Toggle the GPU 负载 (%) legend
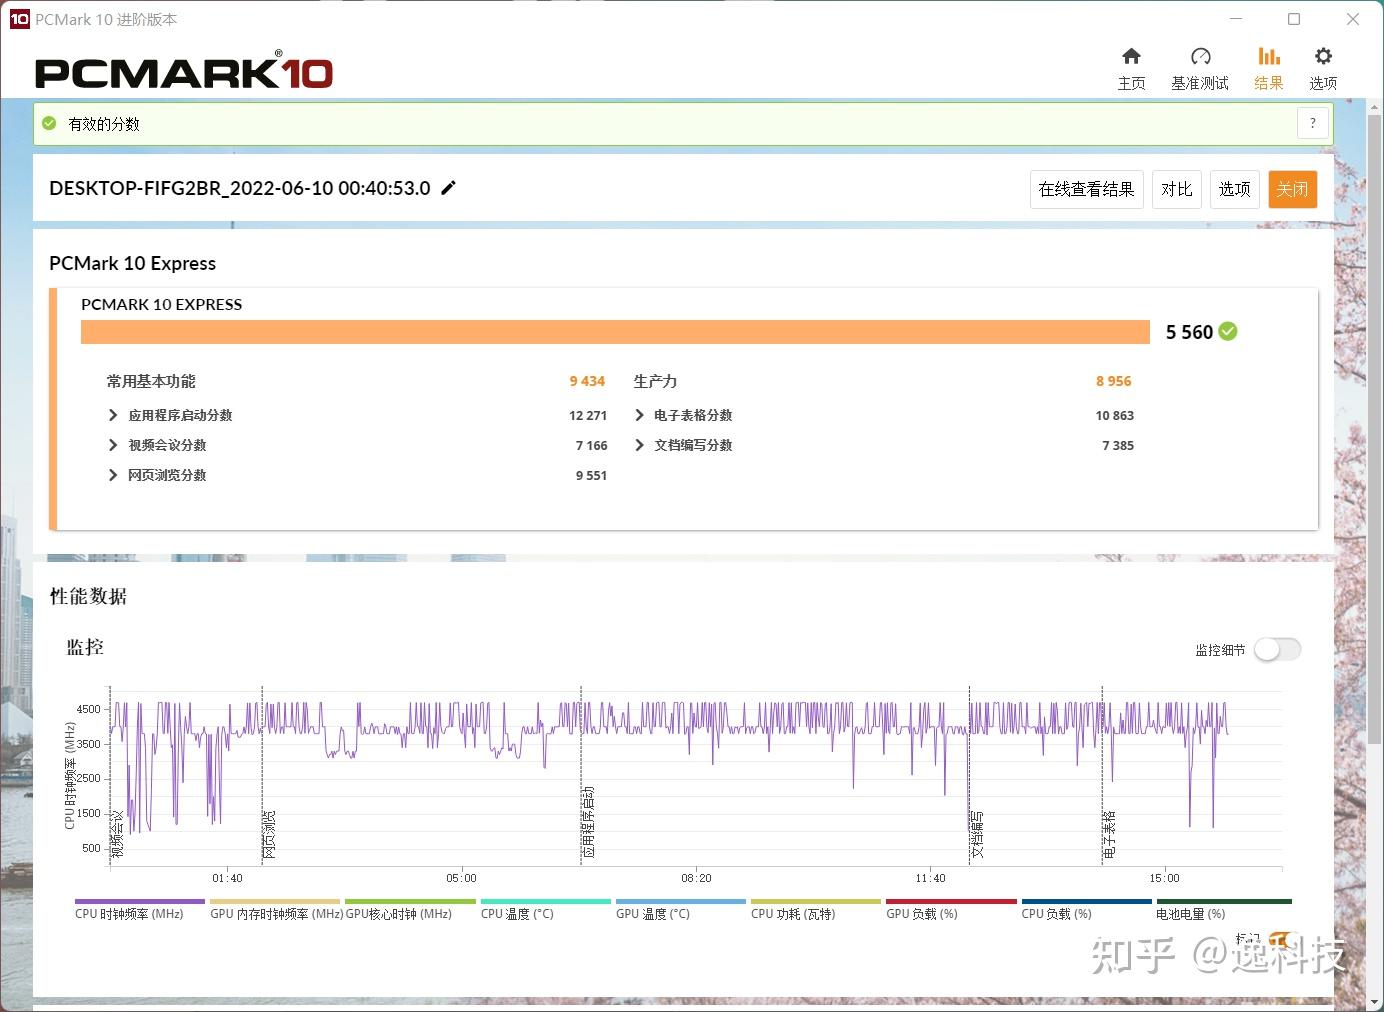1384x1012 pixels. tap(951, 908)
